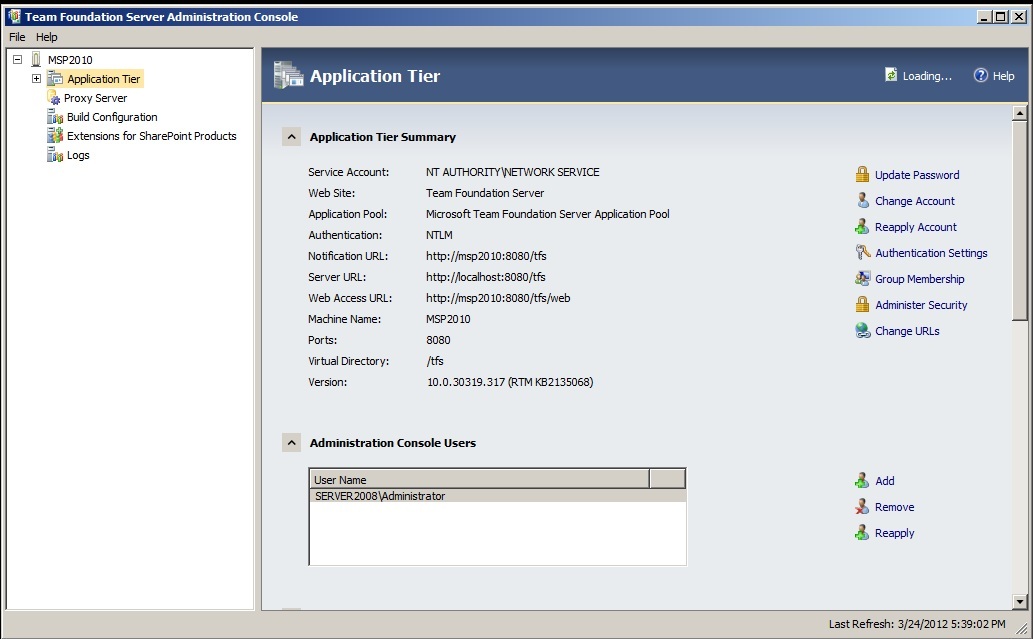
Task: Click the Machine Name value MSP2010
Action: click(448, 319)
